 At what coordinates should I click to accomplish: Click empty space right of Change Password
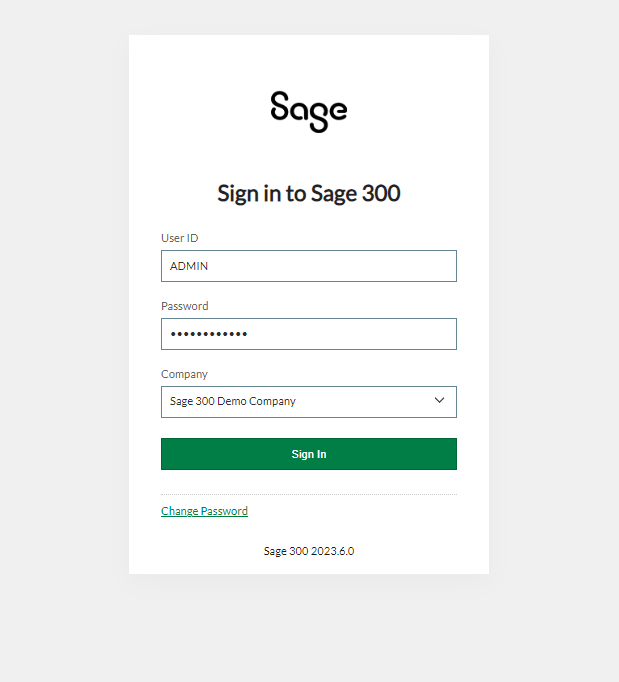(x=352, y=511)
